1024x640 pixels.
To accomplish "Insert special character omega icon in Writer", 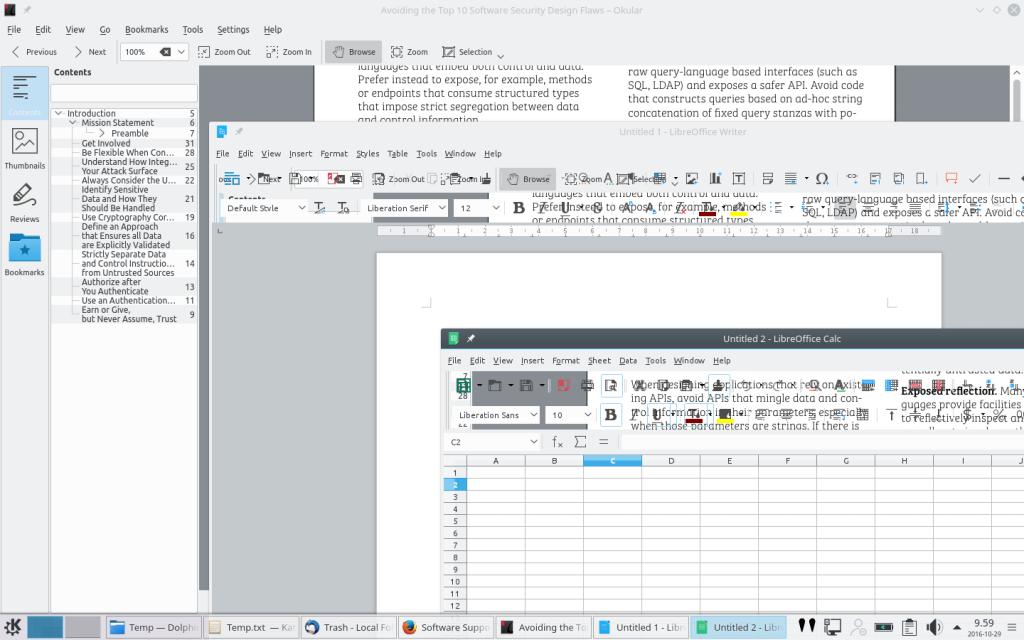I will tap(821, 179).
